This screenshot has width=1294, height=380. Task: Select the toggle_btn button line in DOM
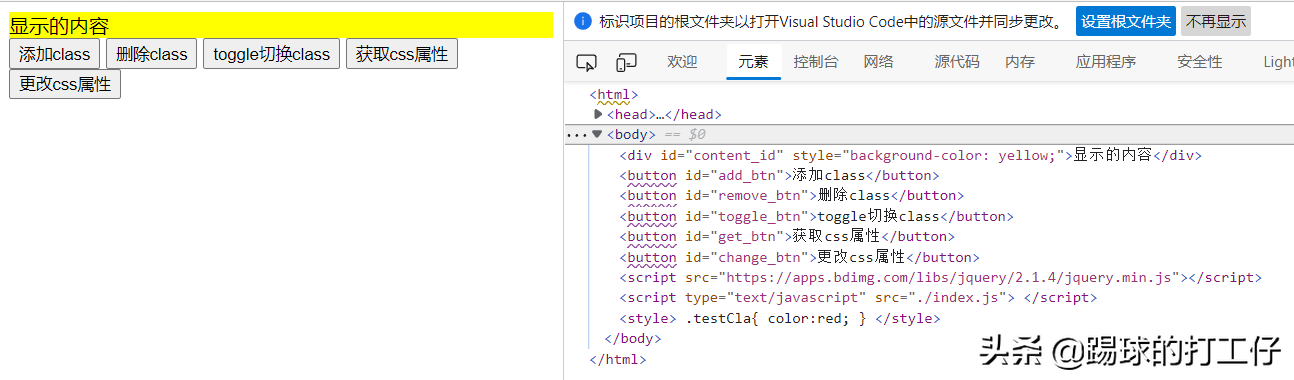(x=816, y=216)
